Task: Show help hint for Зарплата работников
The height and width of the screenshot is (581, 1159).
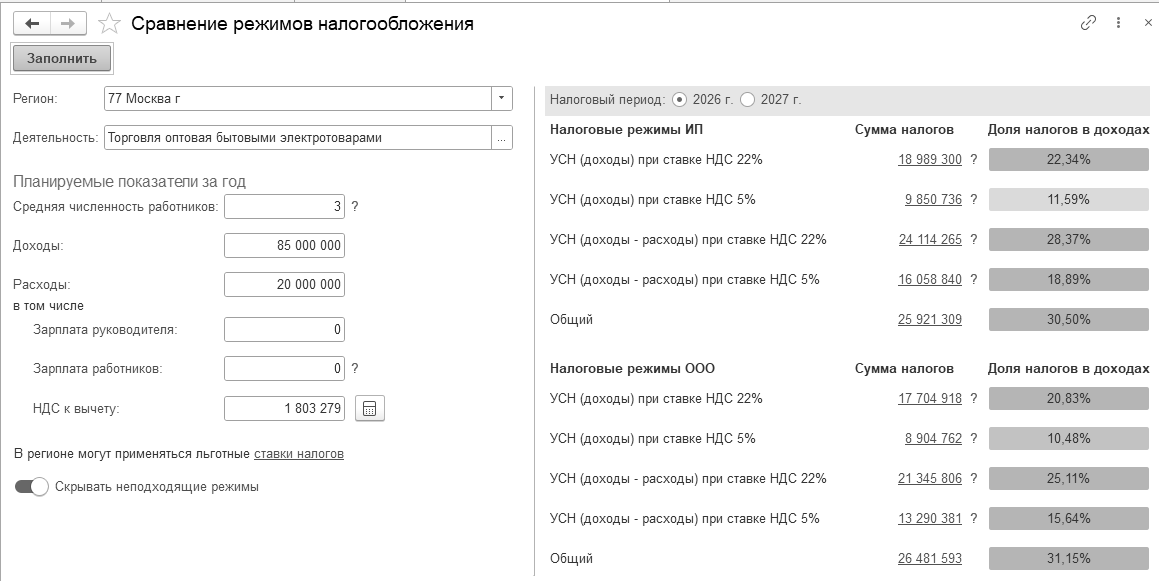Action: point(355,368)
